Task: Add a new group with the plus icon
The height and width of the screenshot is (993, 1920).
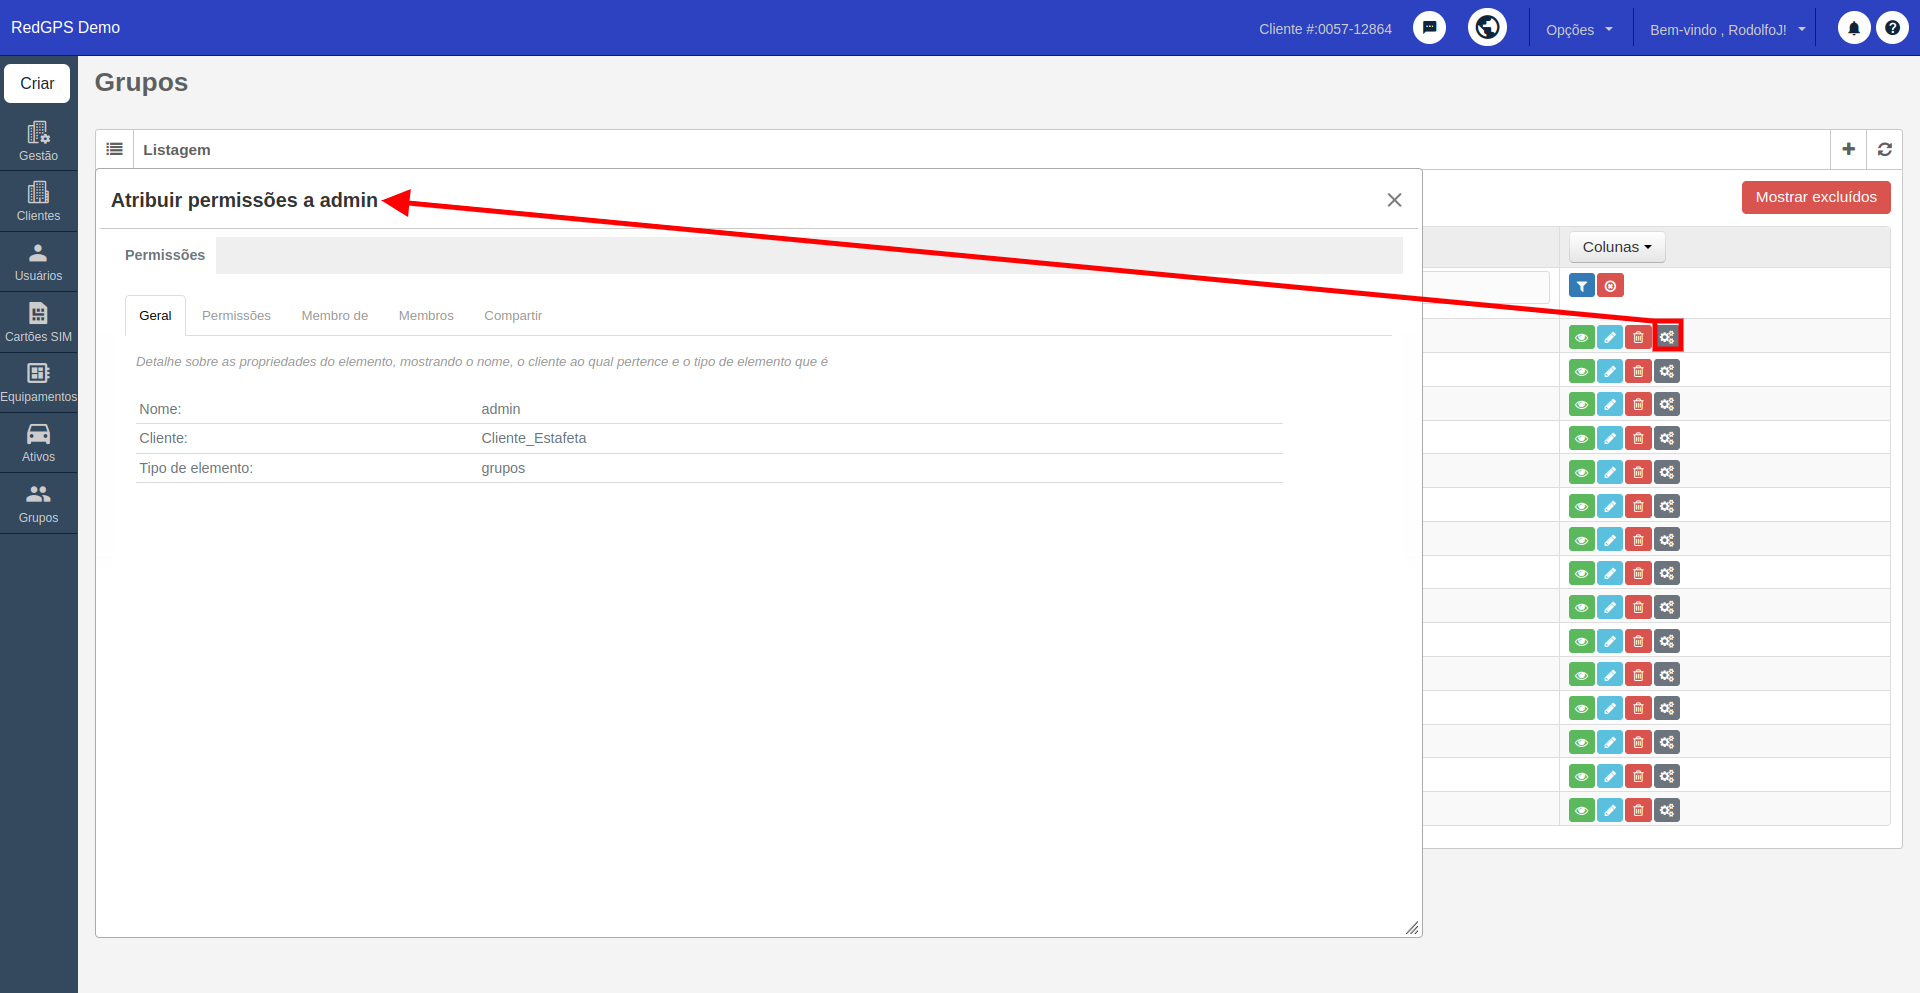Action: [x=1848, y=149]
